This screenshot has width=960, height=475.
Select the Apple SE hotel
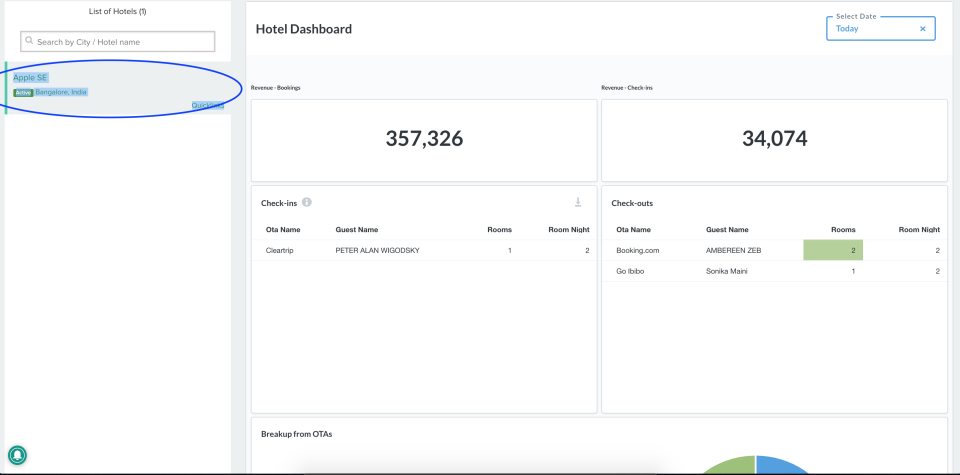pos(31,77)
